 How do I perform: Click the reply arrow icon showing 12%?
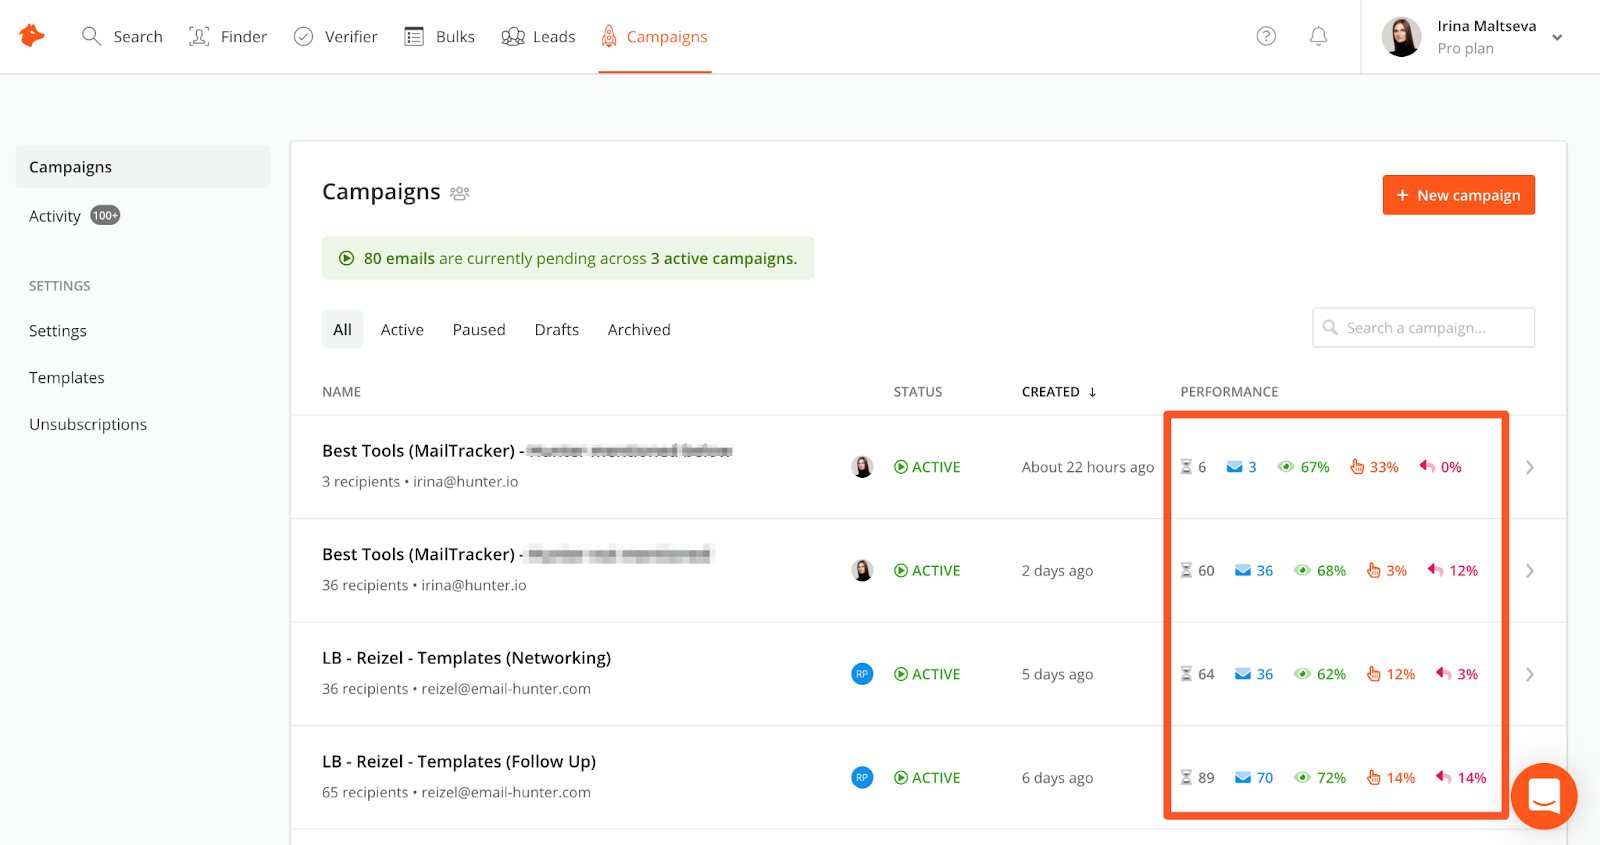(1435, 571)
